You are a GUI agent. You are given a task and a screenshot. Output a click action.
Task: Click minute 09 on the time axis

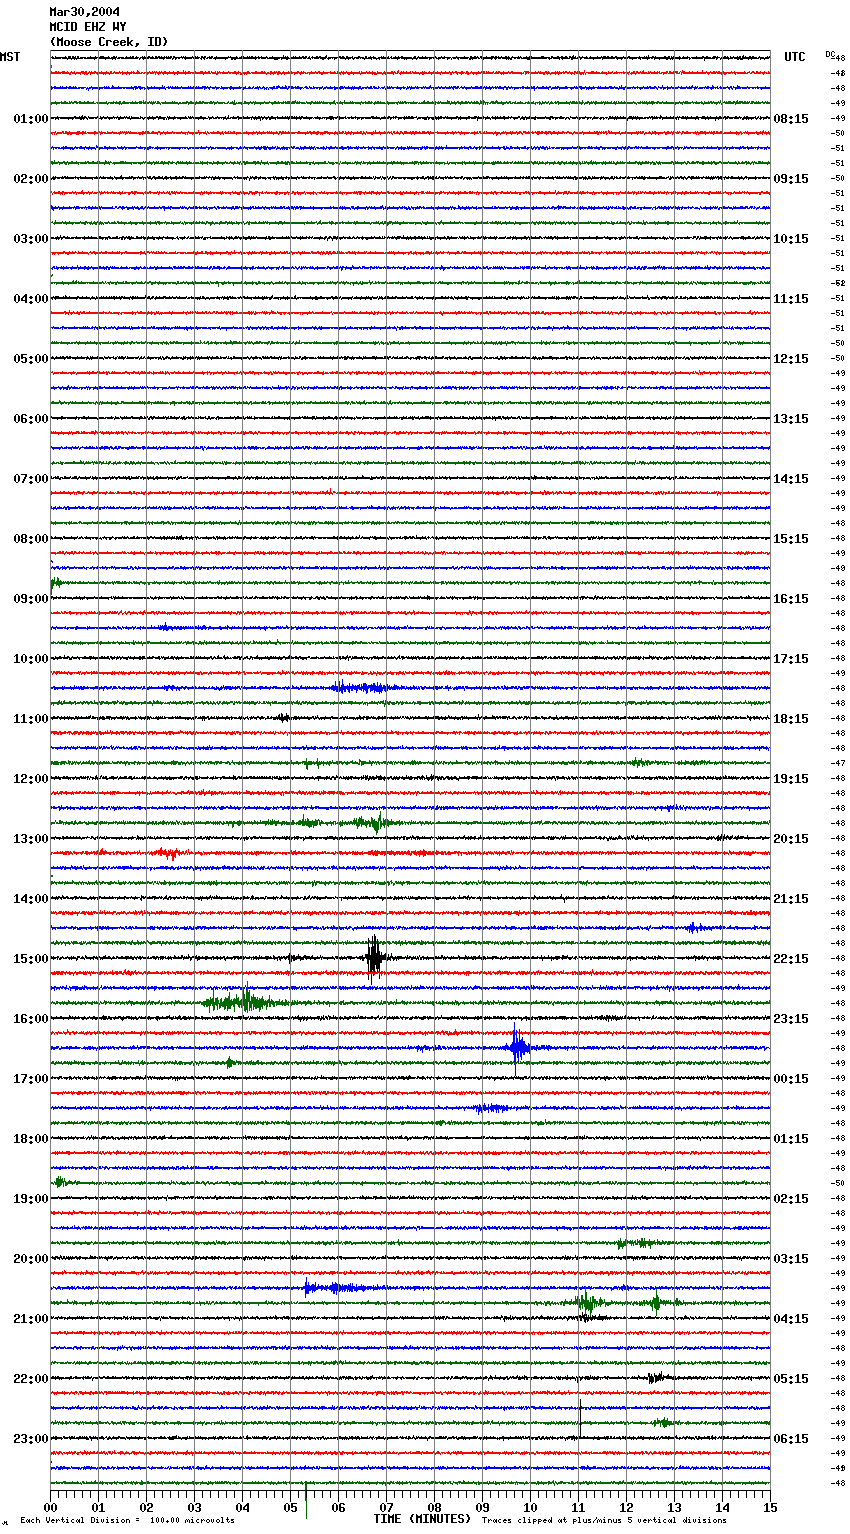482,1507
